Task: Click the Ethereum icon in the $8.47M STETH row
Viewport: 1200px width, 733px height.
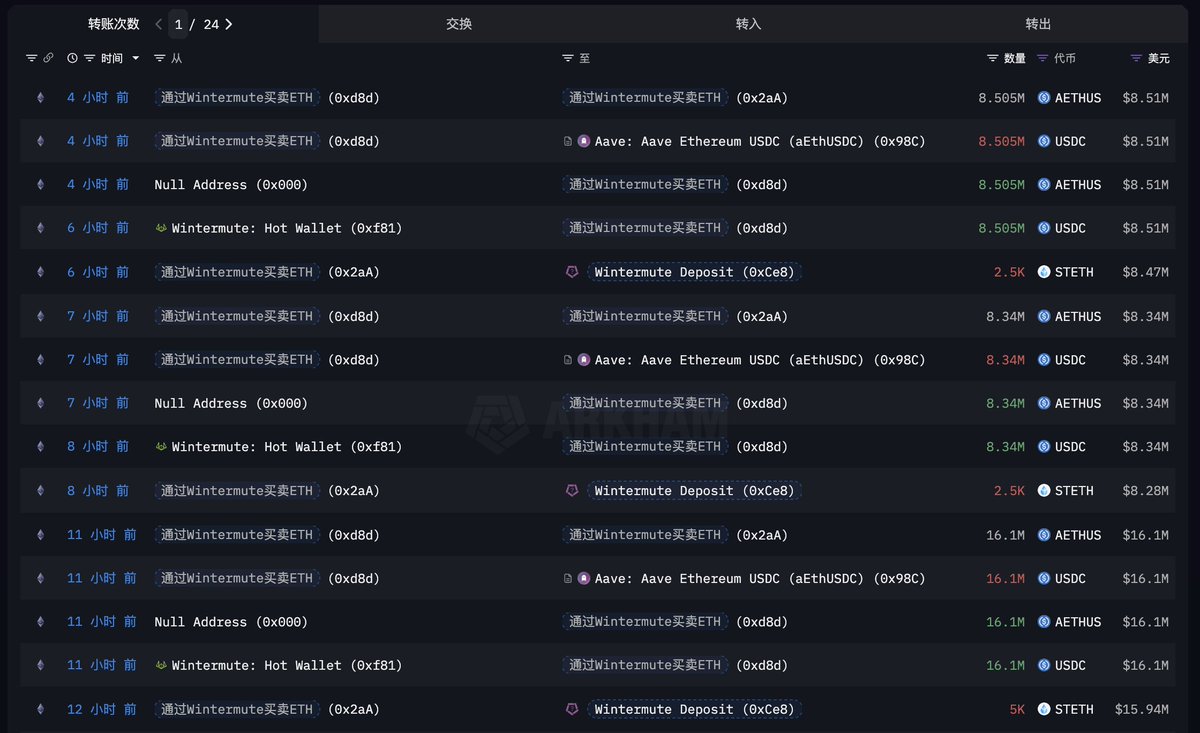Action: 41,272
